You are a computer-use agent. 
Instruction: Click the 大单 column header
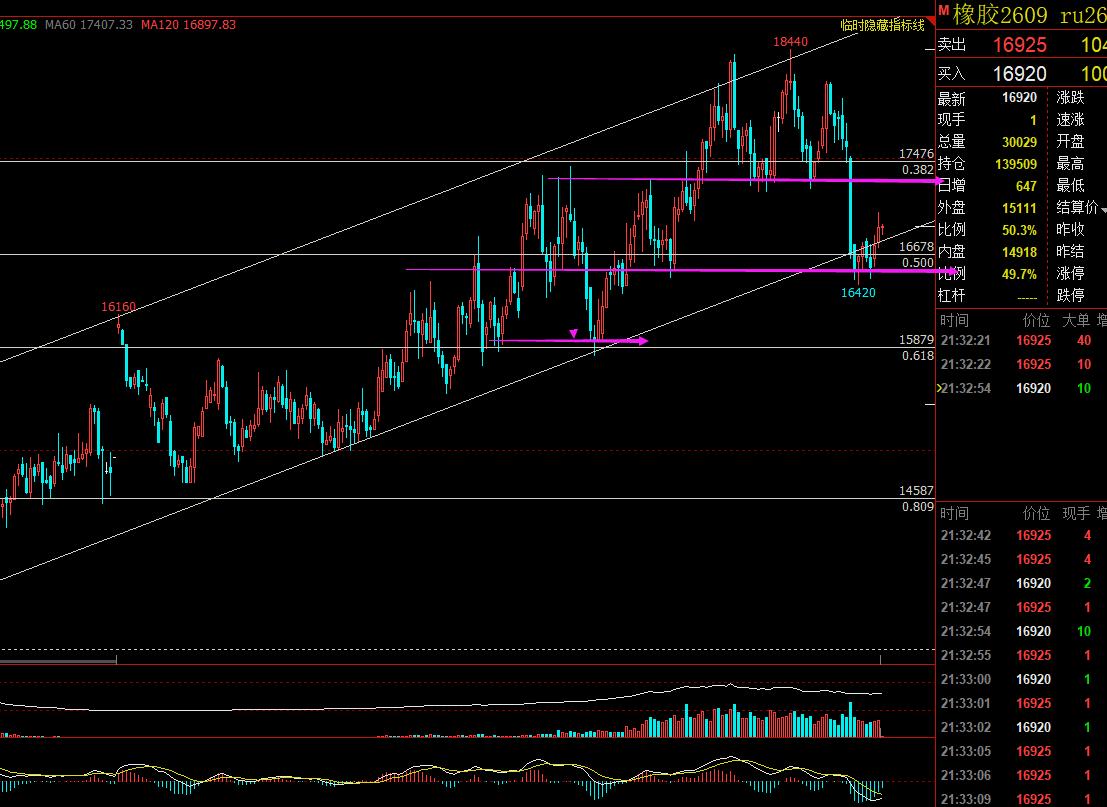click(x=1076, y=321)
